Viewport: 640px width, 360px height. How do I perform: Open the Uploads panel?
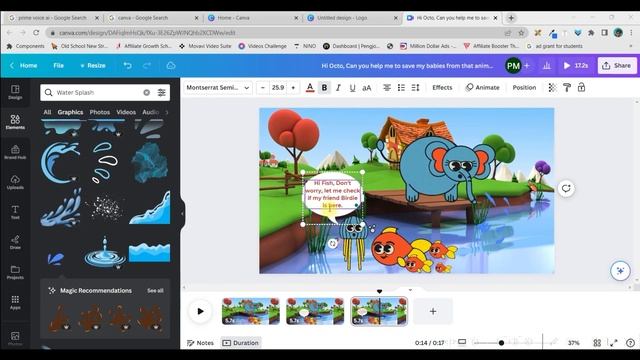(x=15, y=182)
